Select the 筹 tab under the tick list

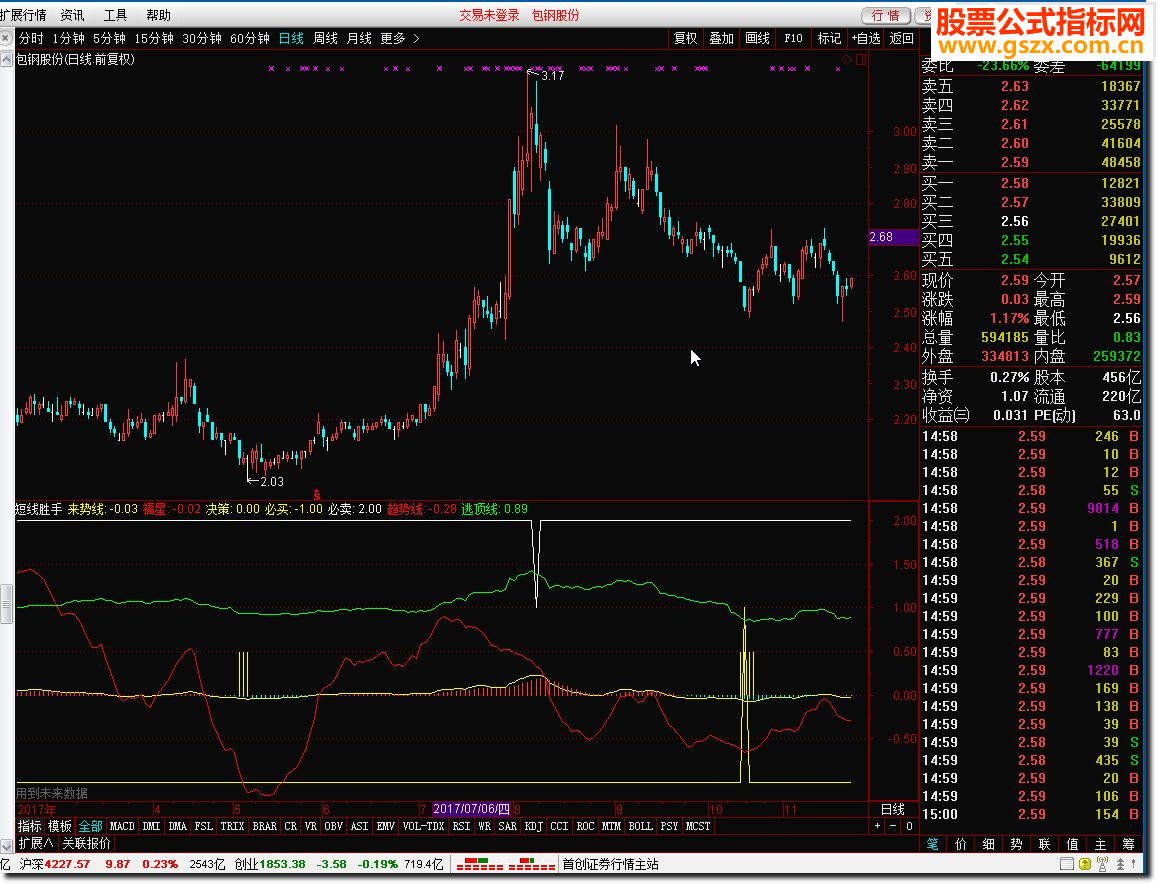1128,844
